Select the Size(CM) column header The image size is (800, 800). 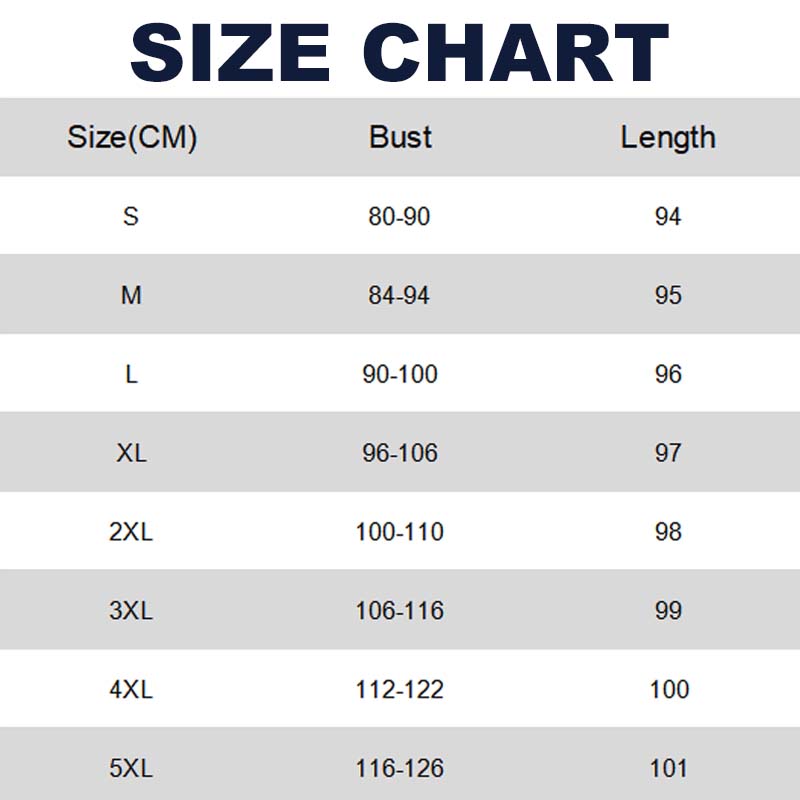[132, 137]
